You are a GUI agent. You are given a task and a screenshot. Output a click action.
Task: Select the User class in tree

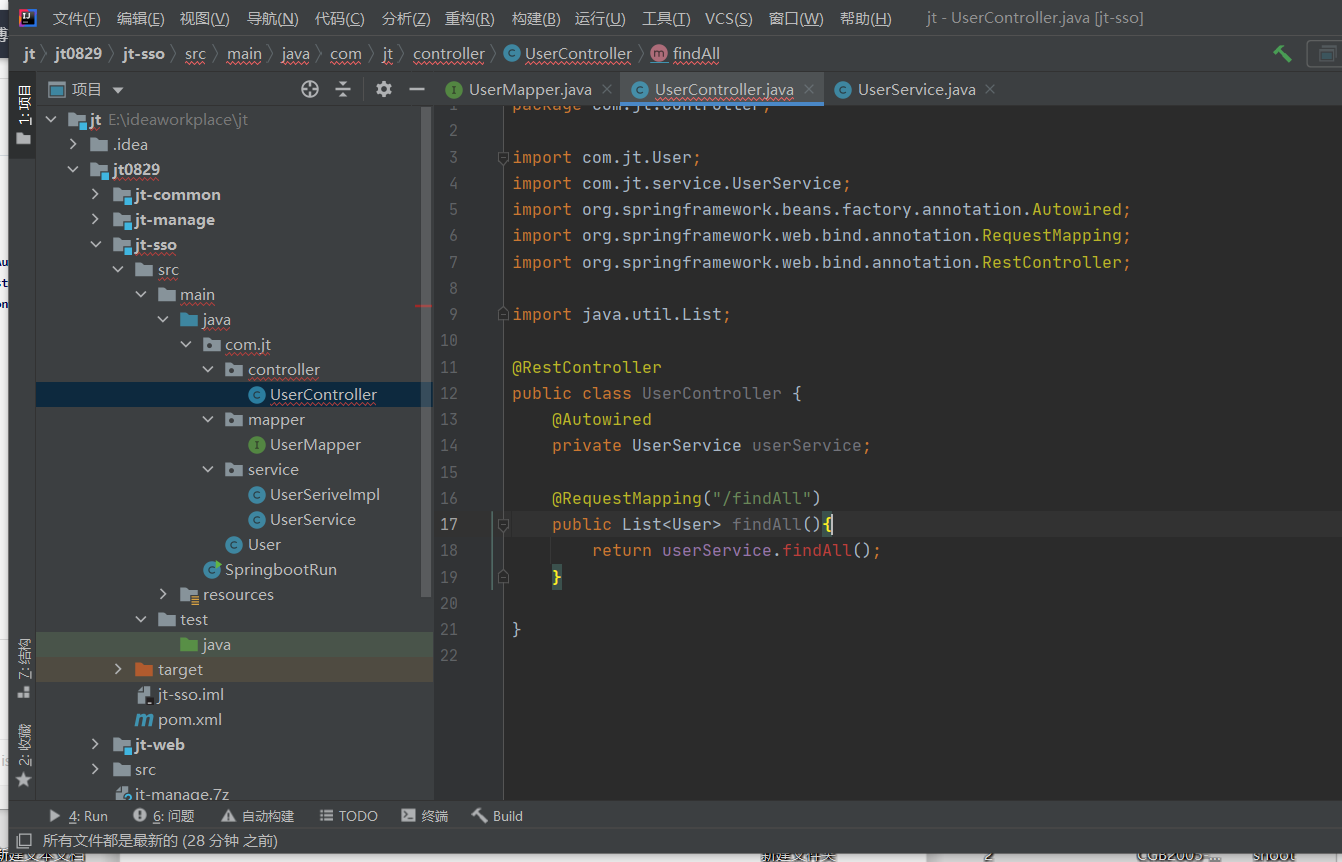click(x=264, y=545)
